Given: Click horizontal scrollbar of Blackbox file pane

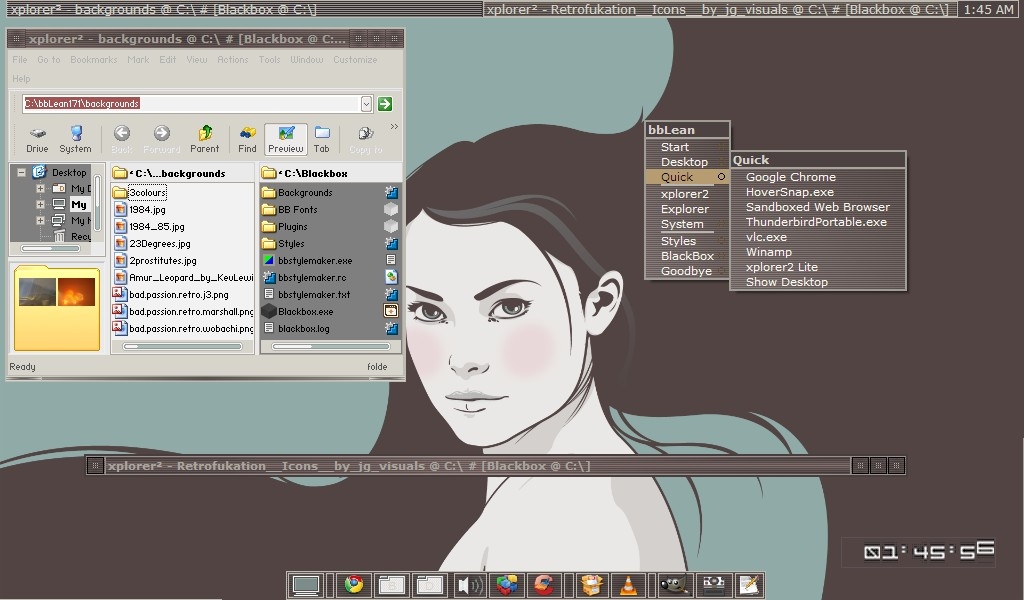Looking at the screenshot, I should click(331, 346).
